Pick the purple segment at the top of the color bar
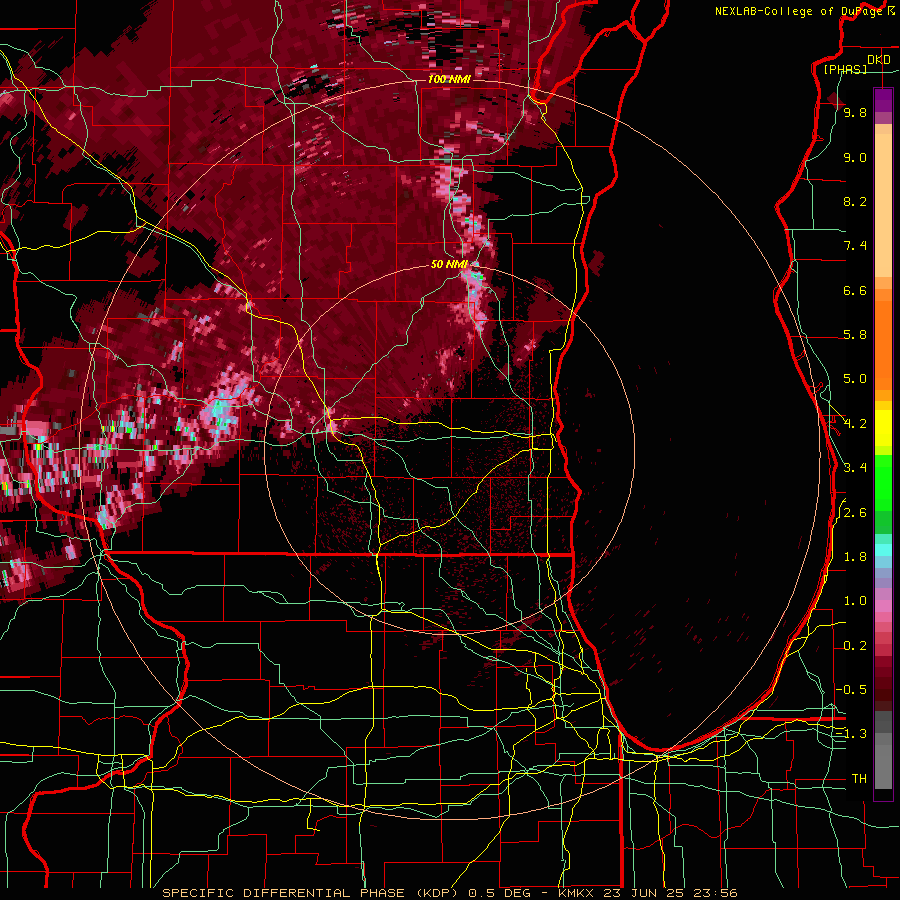Screen dimensions: 900x900 883,100
